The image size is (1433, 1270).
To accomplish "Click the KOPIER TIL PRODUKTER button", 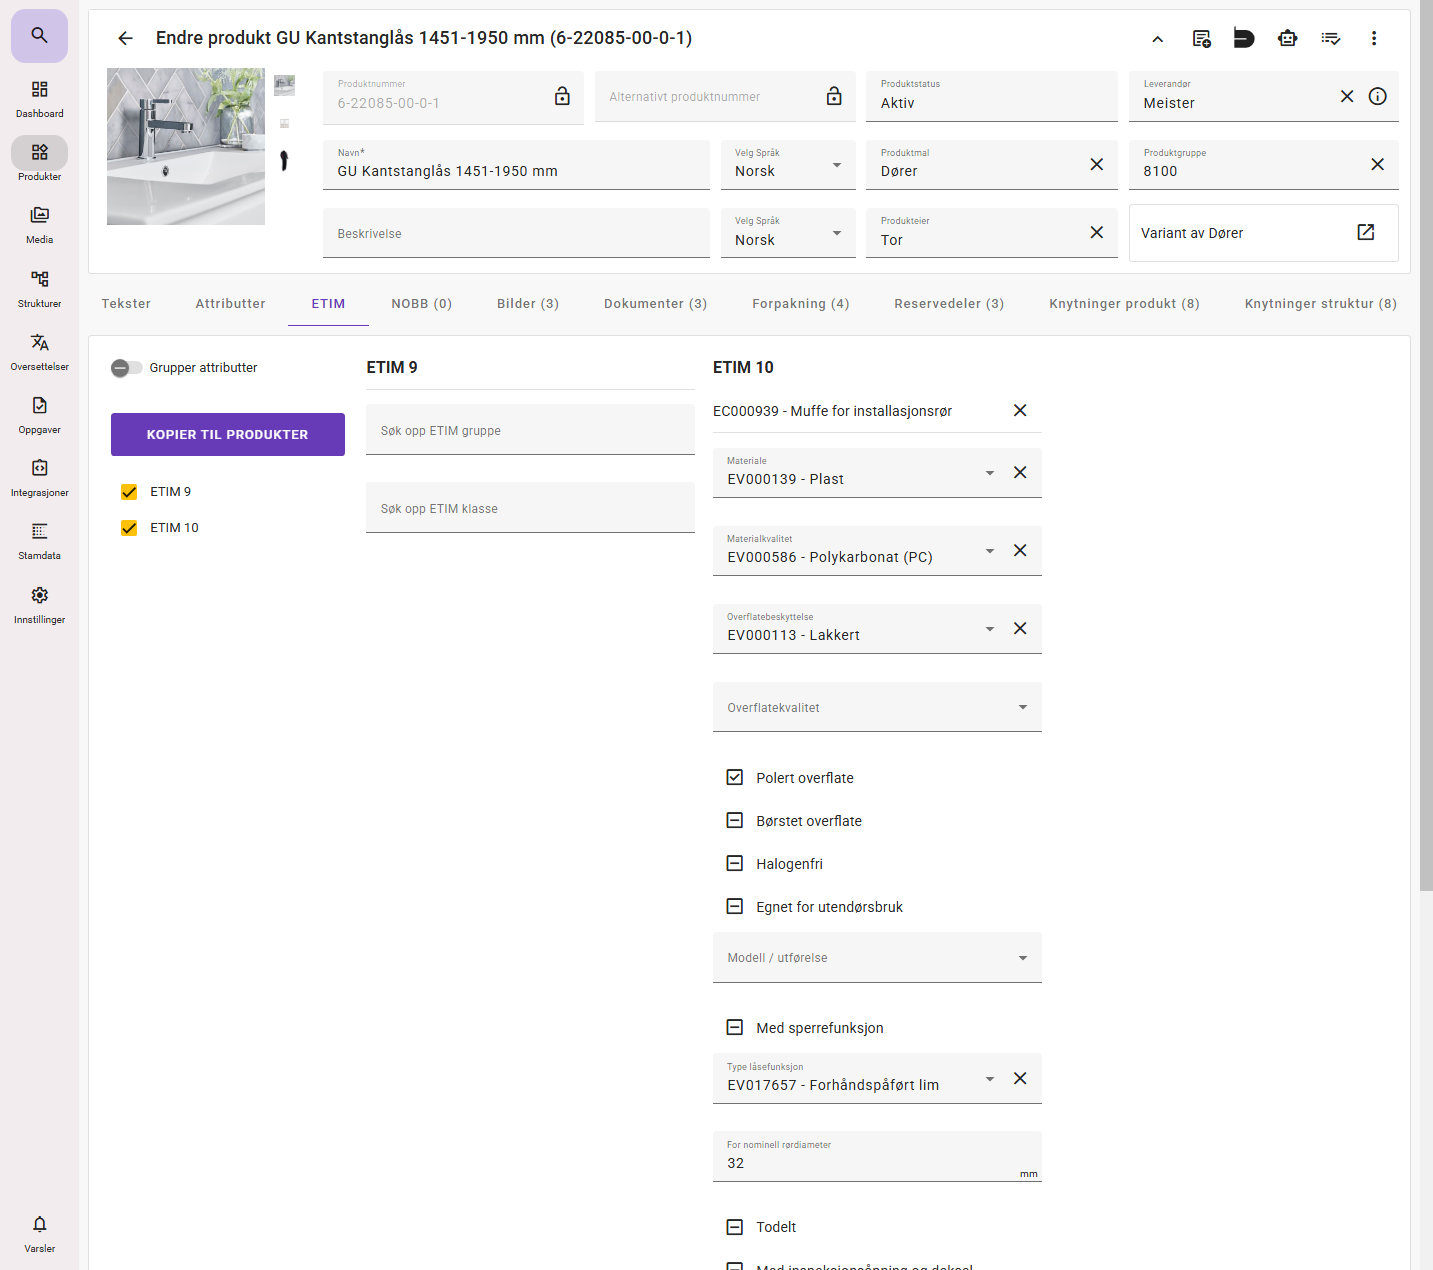I will (227, 435).
